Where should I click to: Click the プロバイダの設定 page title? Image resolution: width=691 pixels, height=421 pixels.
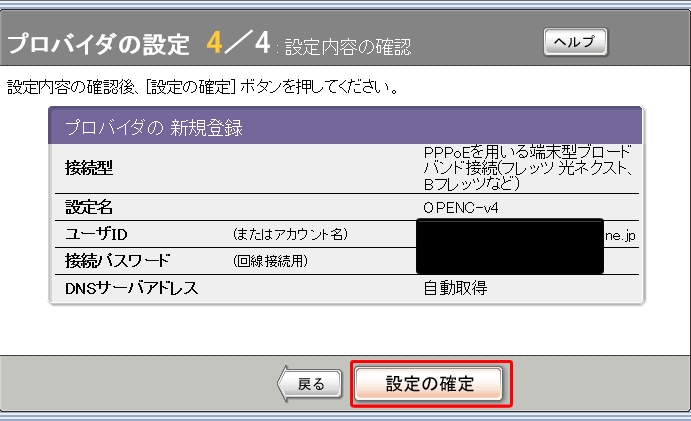(x=98, y=45)
